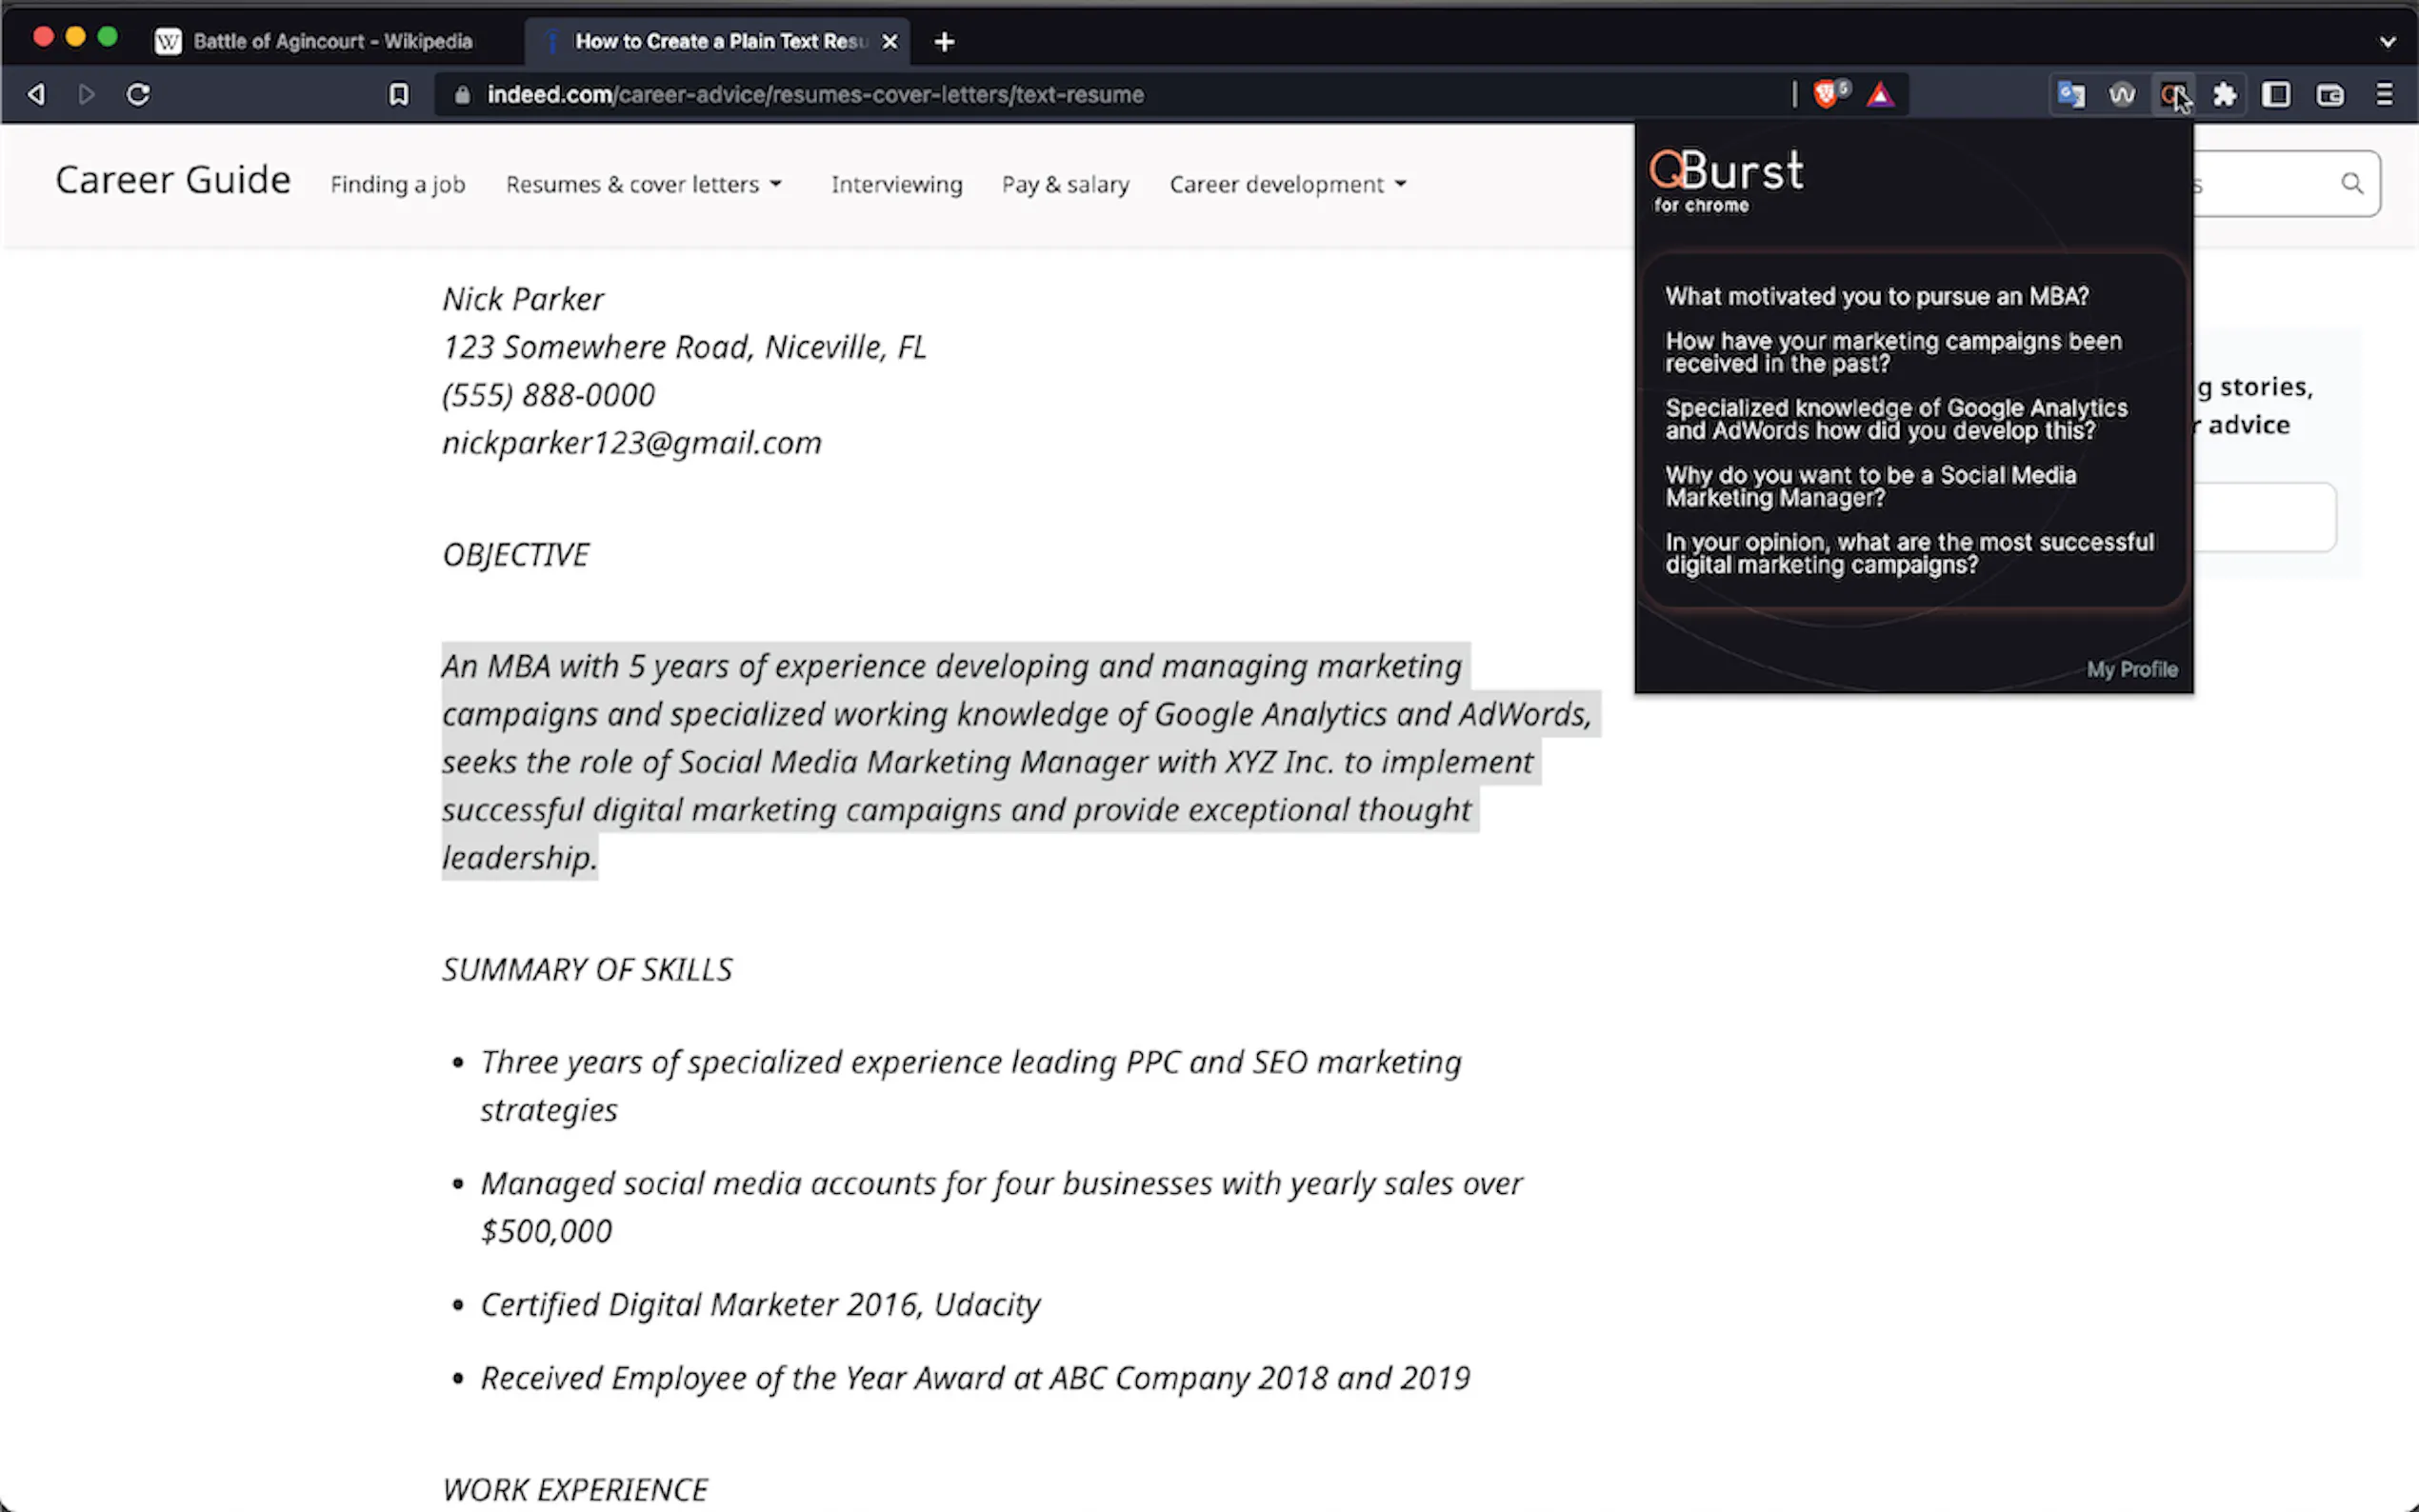The width and height of the screenshot is (2419, 1512).
Task: Toggle the browser sidebar panel icon
Action: (2277, 94)
